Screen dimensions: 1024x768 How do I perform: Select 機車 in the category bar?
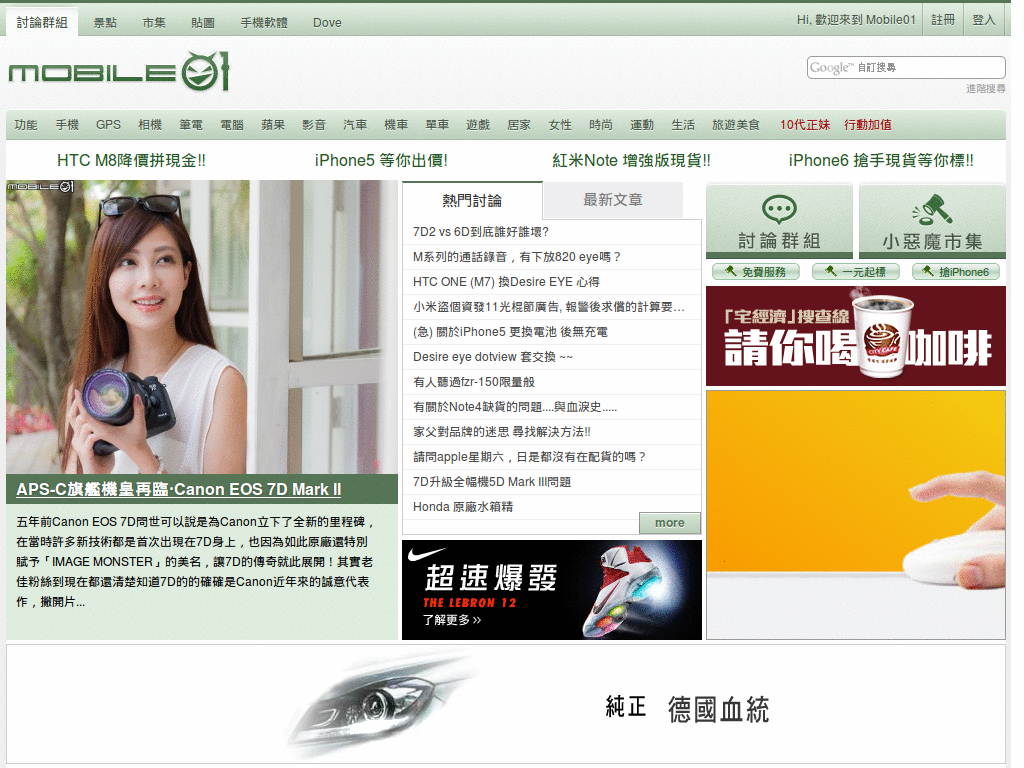396,125
